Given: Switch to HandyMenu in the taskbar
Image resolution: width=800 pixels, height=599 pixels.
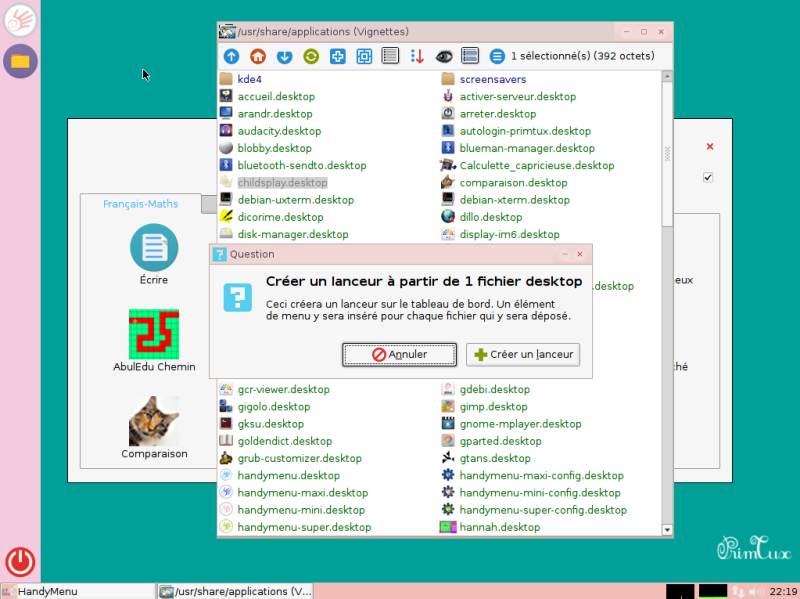Looking at the screenshot, I should click(78, 591).
